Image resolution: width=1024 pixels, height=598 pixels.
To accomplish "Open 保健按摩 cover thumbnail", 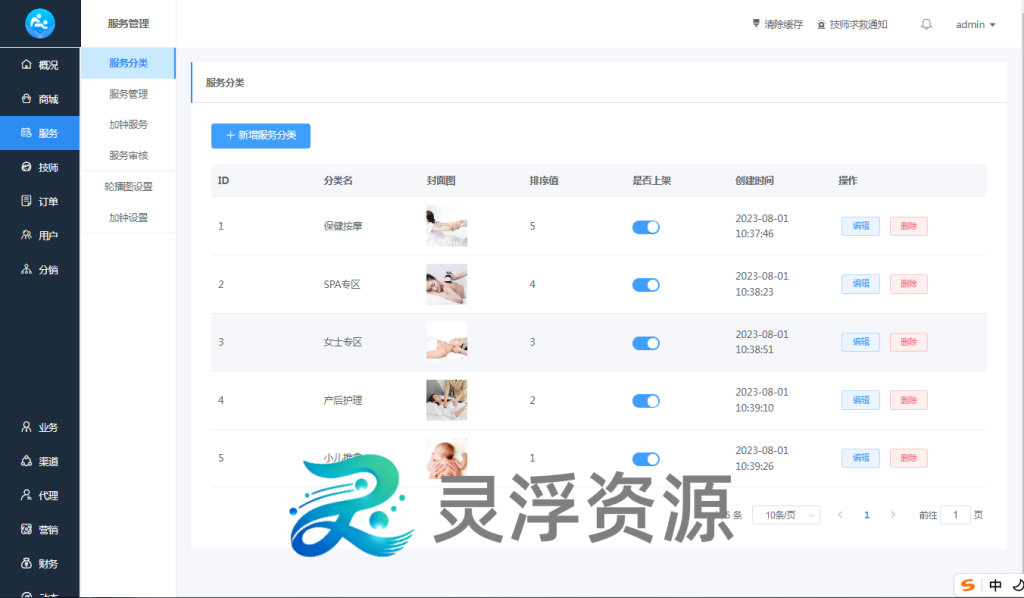I will point(447,226).
